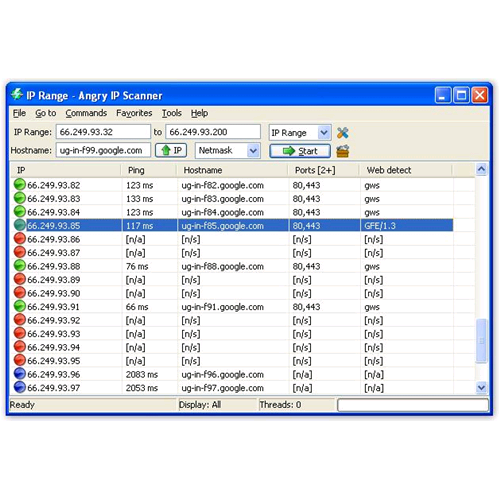Click the vertical scrollbar thumb

(x=481, y=341)
